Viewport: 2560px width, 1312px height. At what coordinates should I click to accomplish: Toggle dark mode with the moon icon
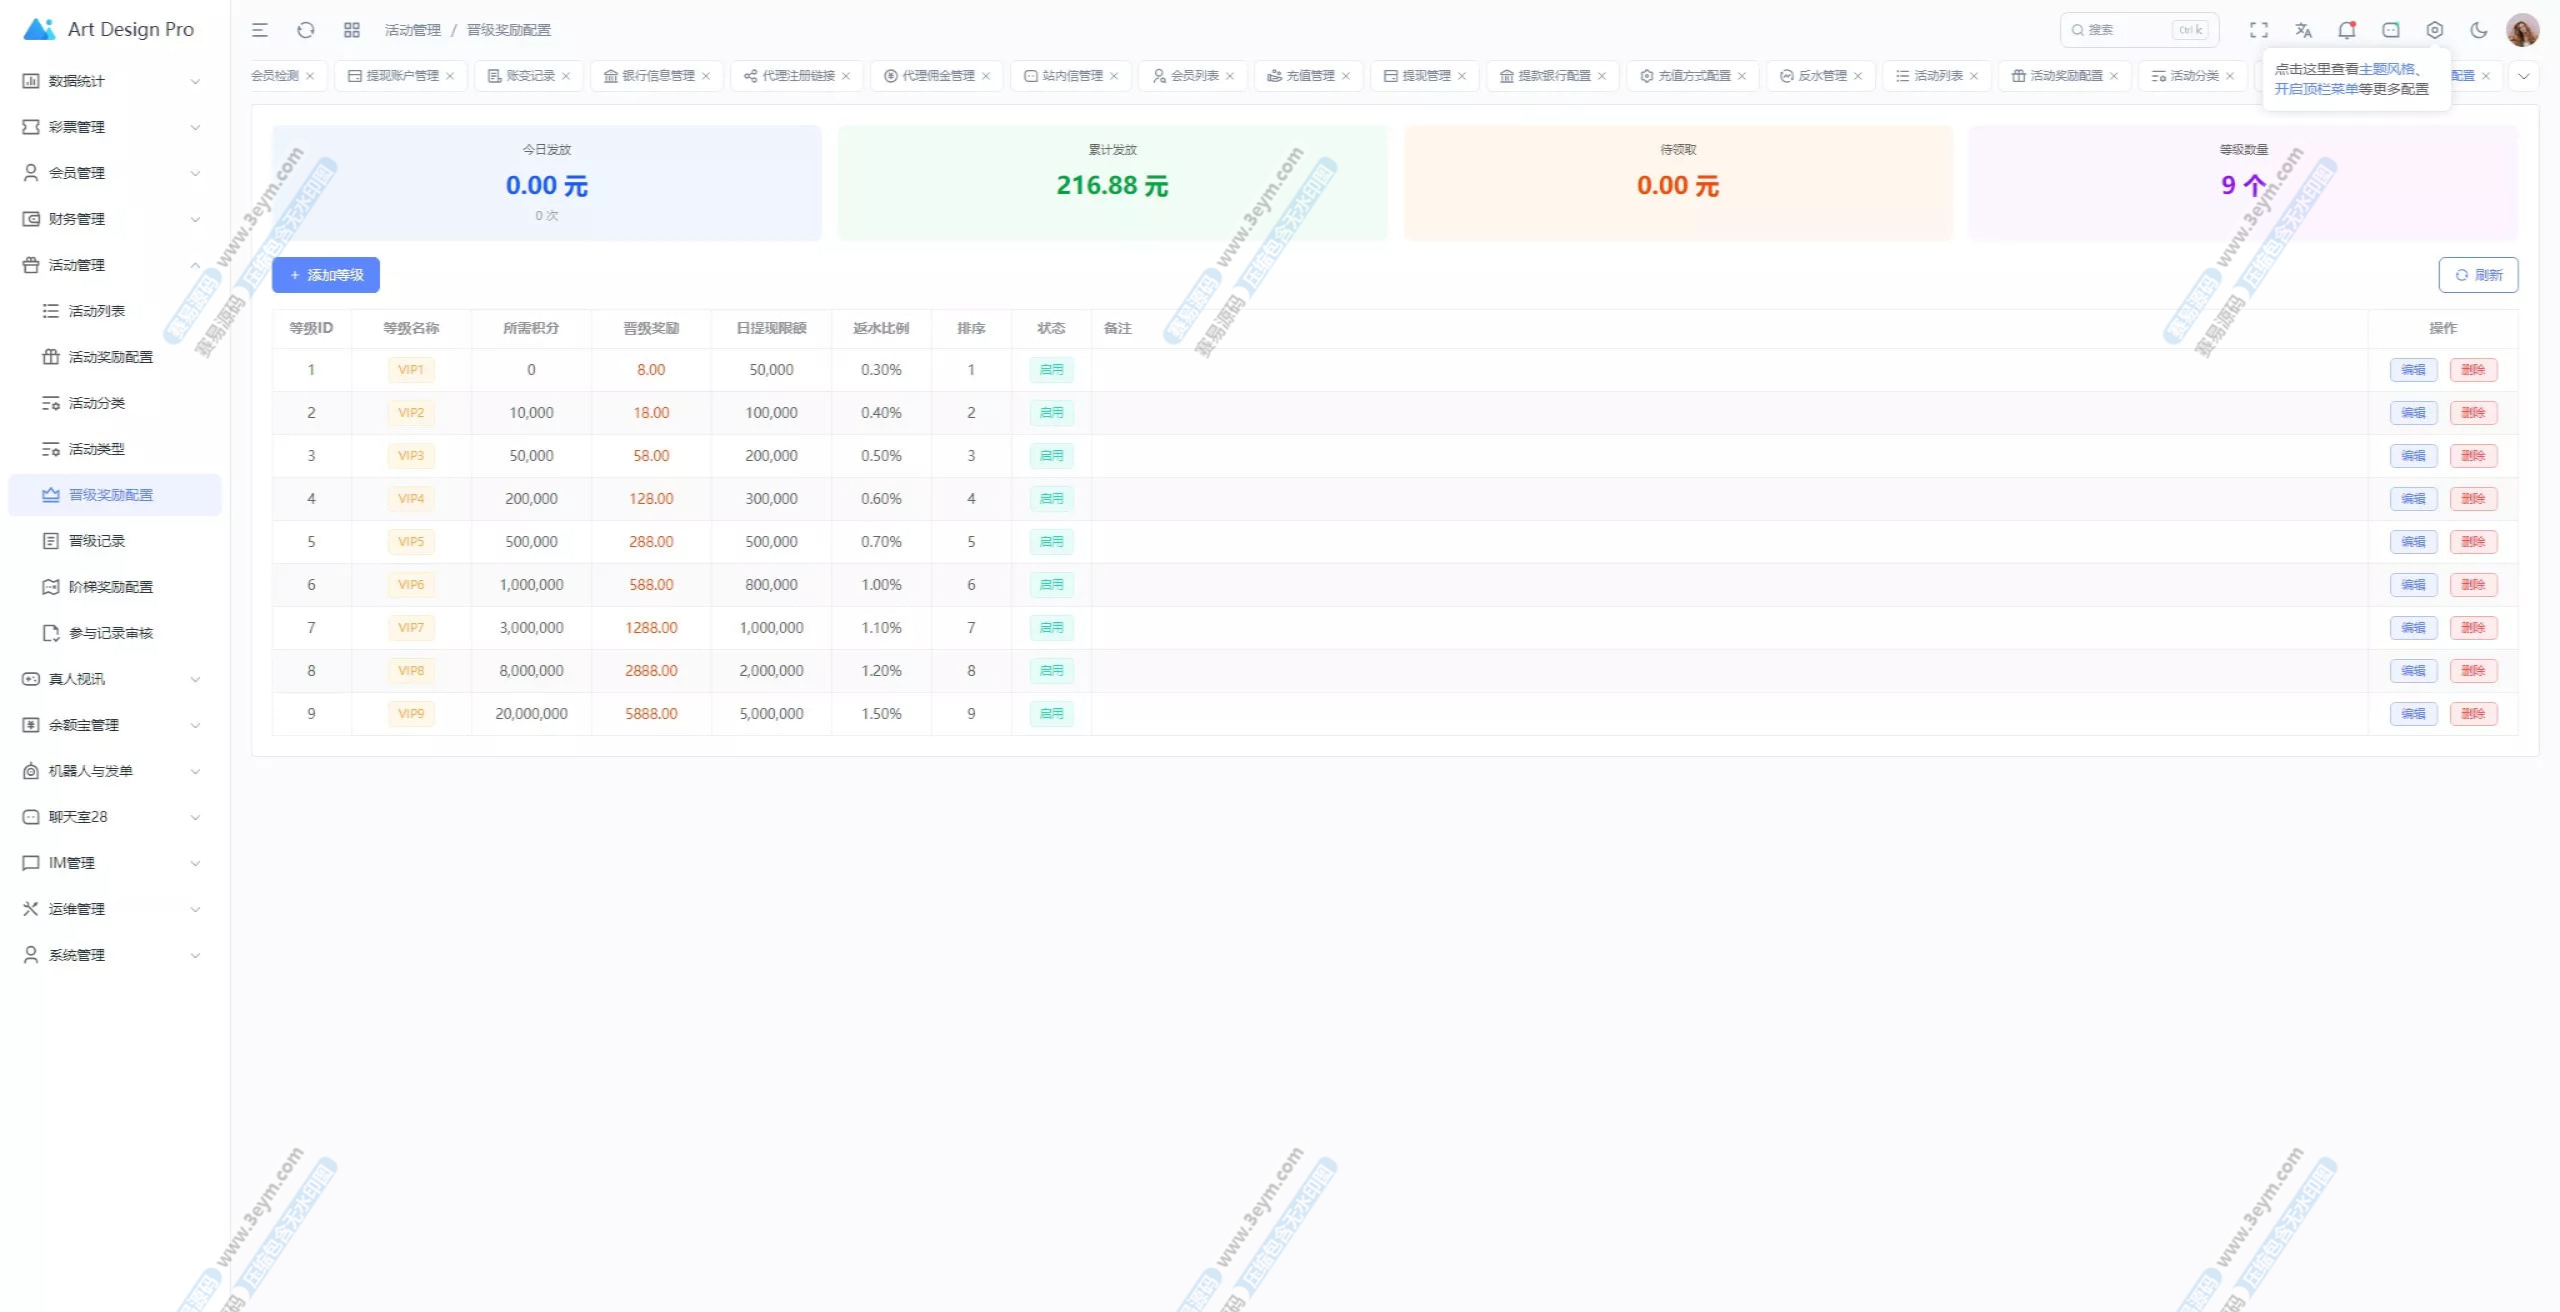pyautogui.click(x=2479, y=30)
